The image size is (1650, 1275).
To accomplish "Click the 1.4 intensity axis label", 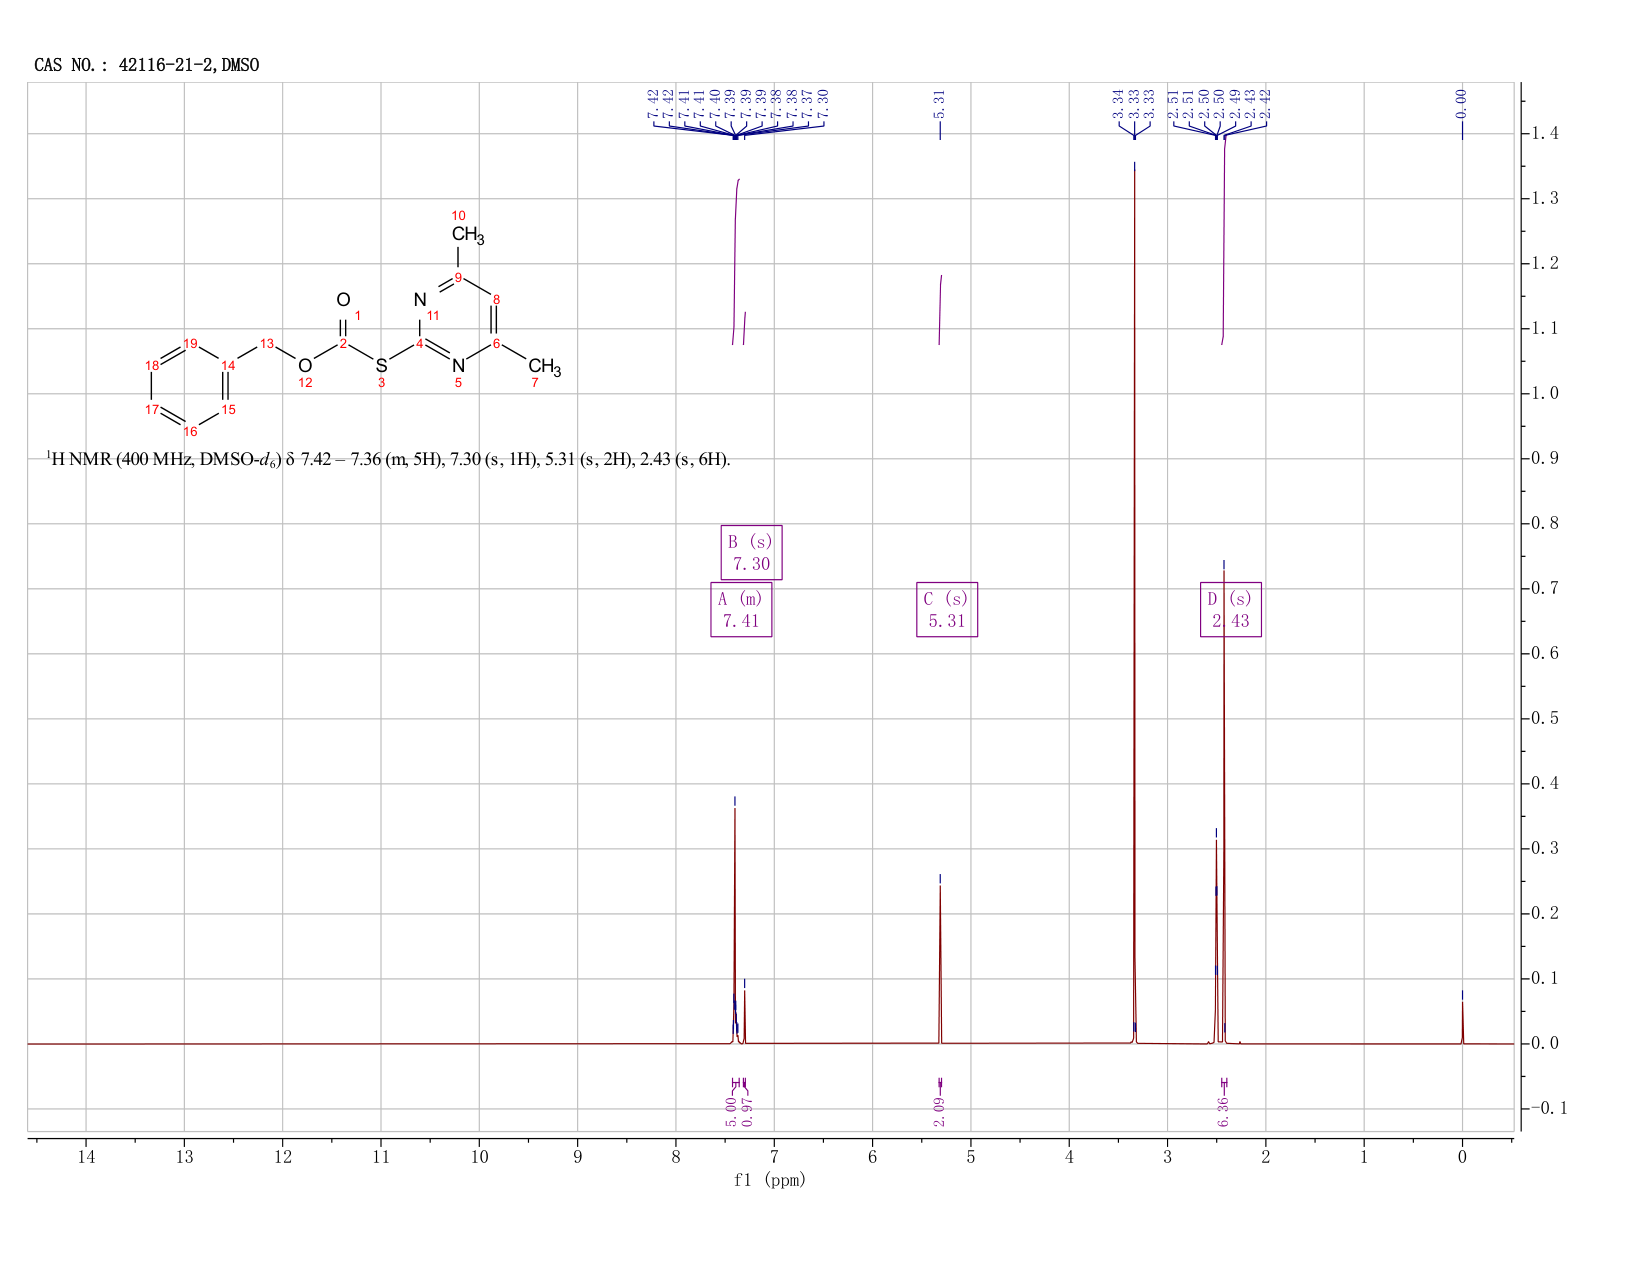I will pos(1544,133).
